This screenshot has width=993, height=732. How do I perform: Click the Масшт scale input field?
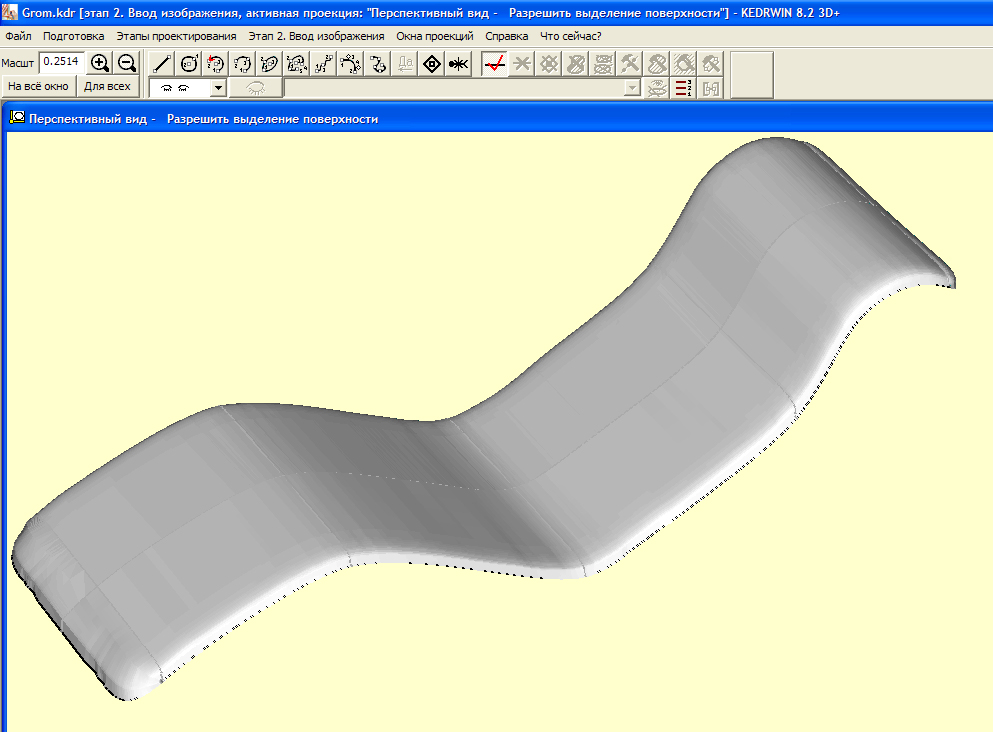(61, 62)
